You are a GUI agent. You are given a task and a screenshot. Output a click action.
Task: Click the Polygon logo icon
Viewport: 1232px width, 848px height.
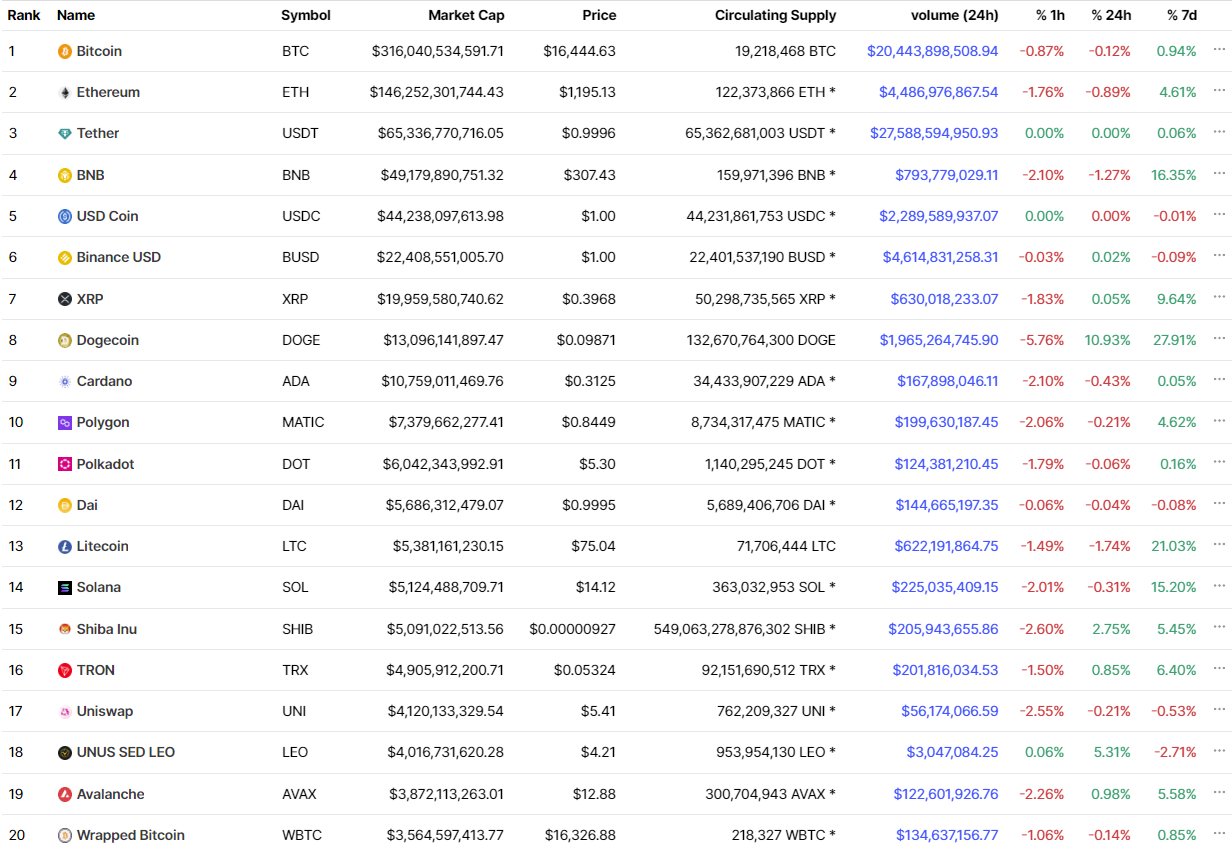(x=65, y=422)
